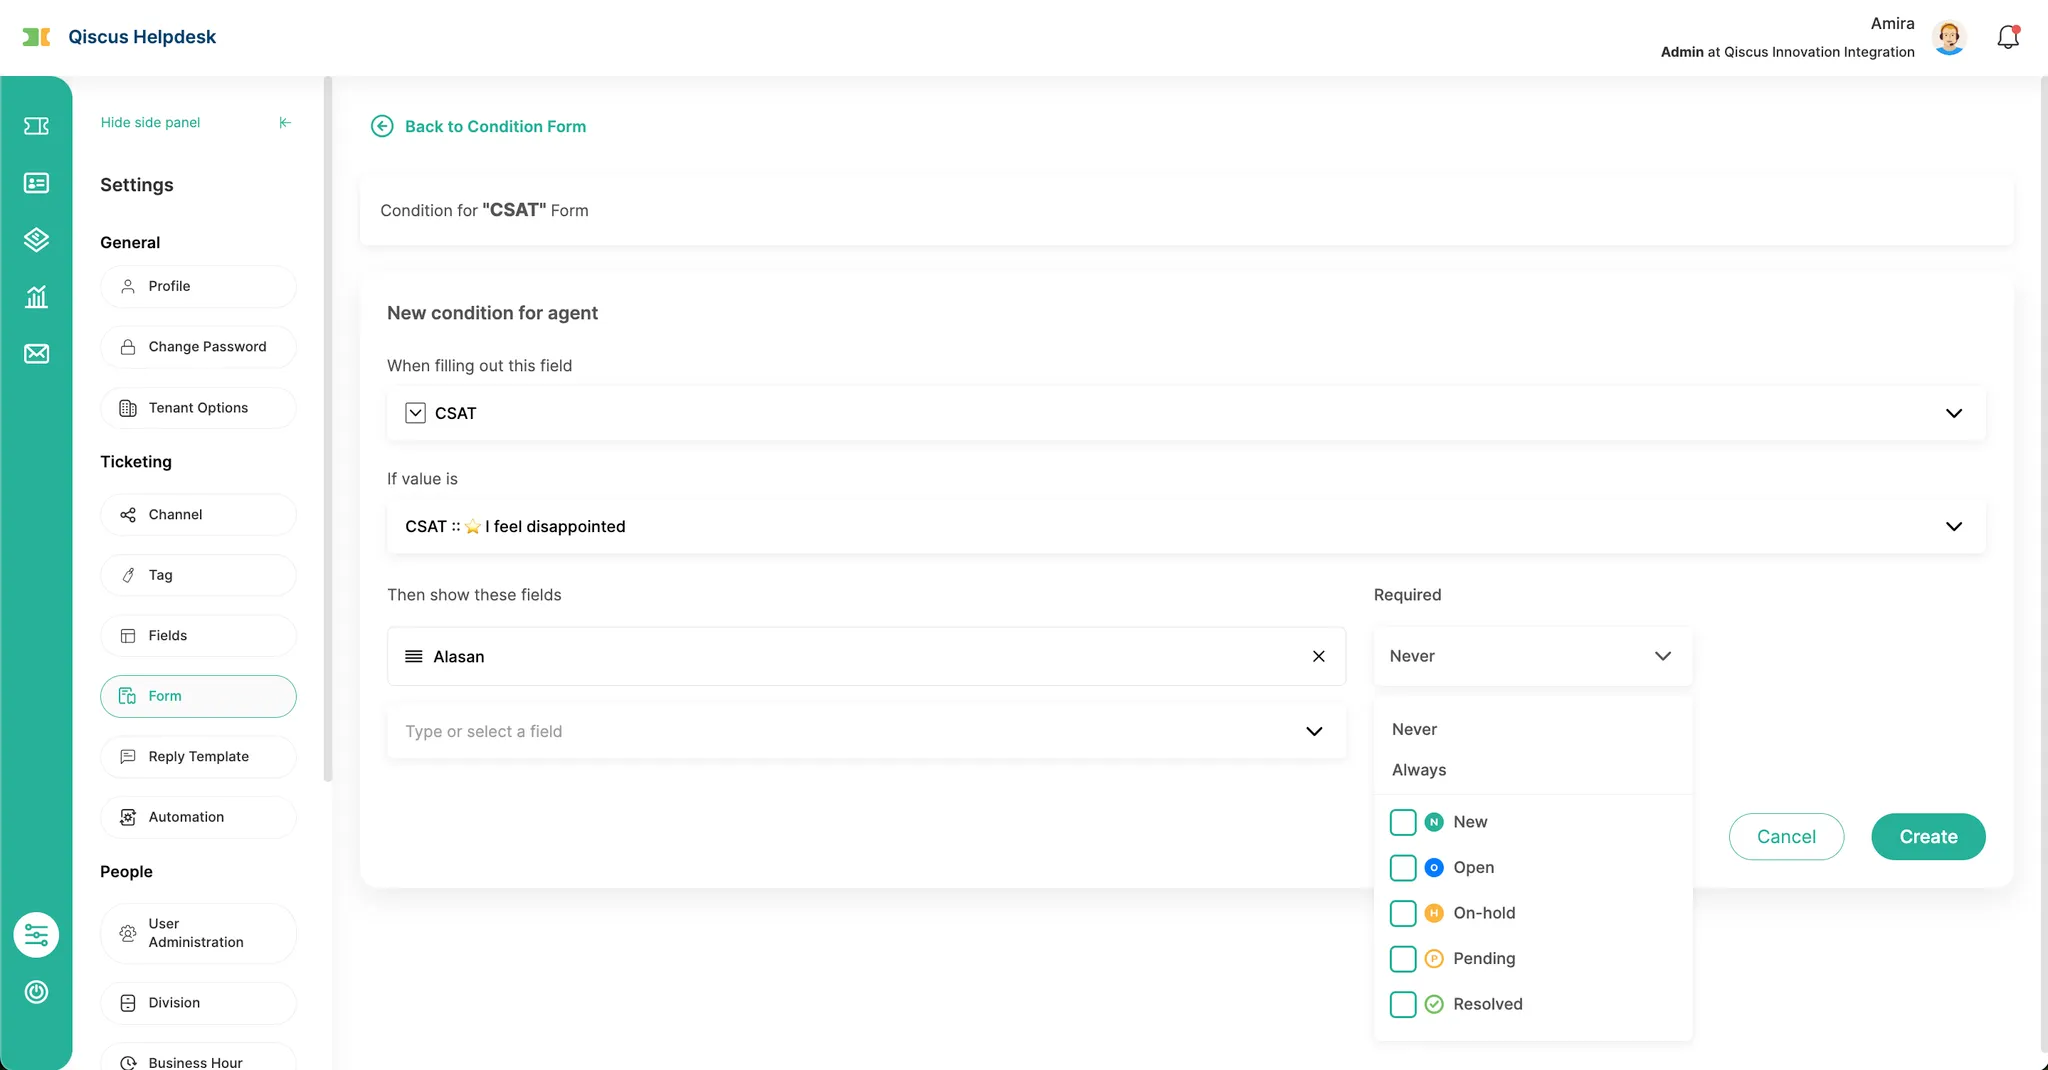This screenshot has width=2048, height=1070.
Task: Select Always in the Required list
Action: click(1419, 770)
